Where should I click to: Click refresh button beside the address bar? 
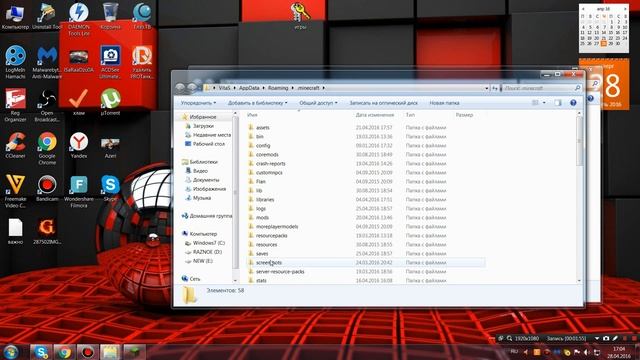point(495,88)
